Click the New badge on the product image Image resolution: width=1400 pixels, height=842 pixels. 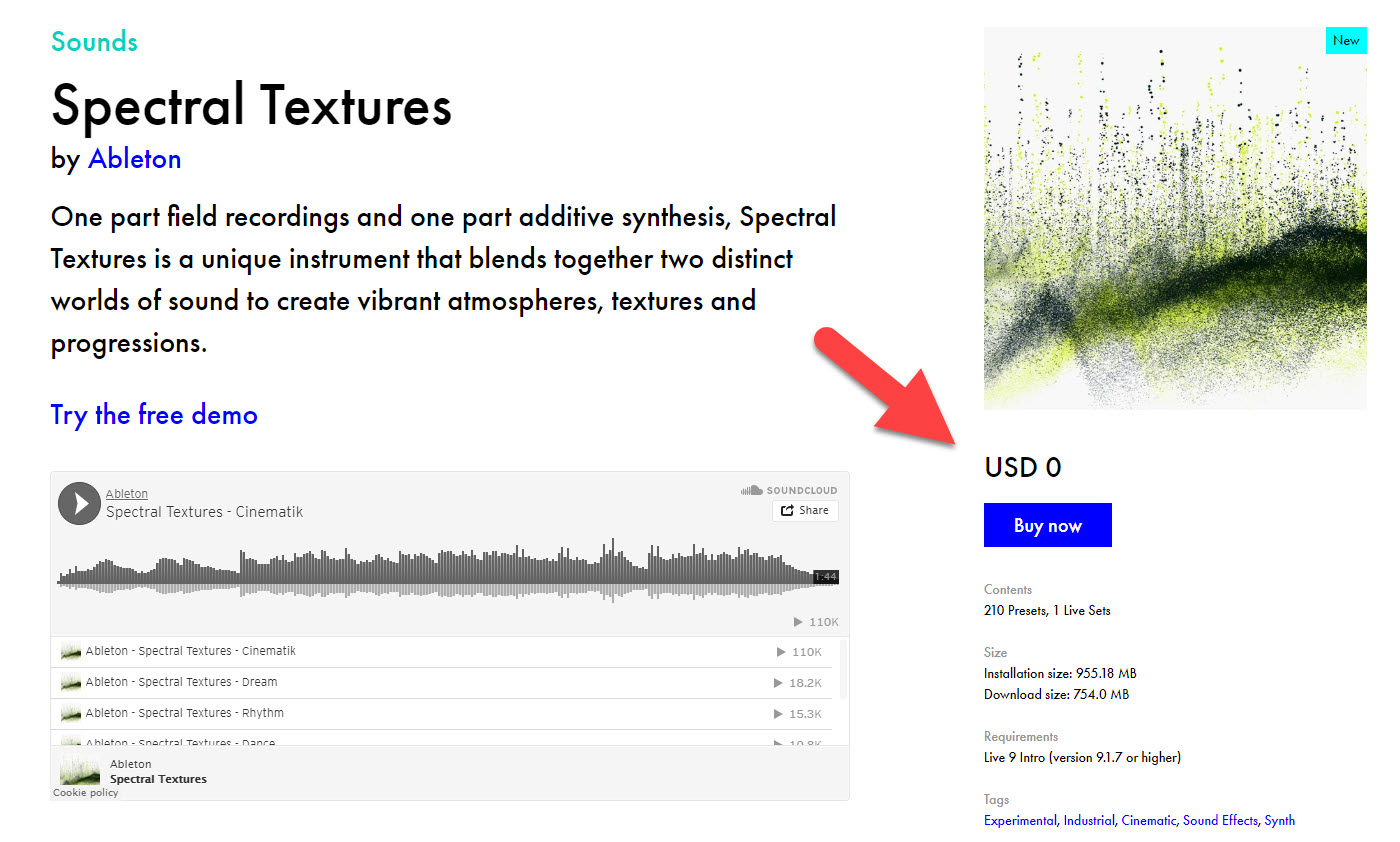tap(1346, 40)
